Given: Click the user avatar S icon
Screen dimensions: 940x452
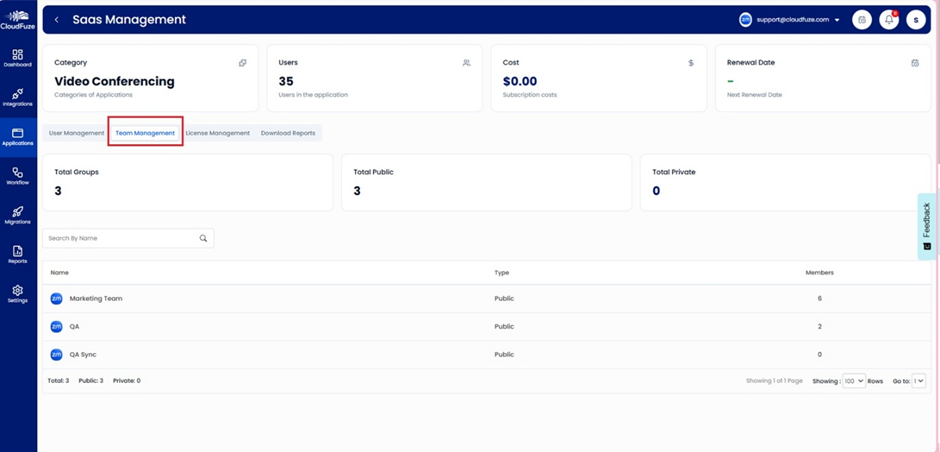Looking at the screenshot, I should (915, 20).
